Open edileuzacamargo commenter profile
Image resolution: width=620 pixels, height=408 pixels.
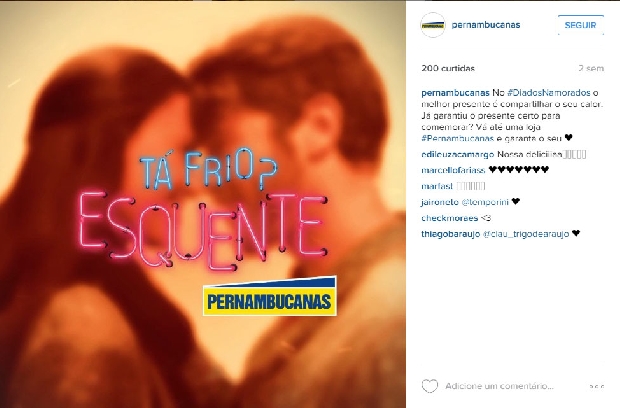(x=458, y=155)
